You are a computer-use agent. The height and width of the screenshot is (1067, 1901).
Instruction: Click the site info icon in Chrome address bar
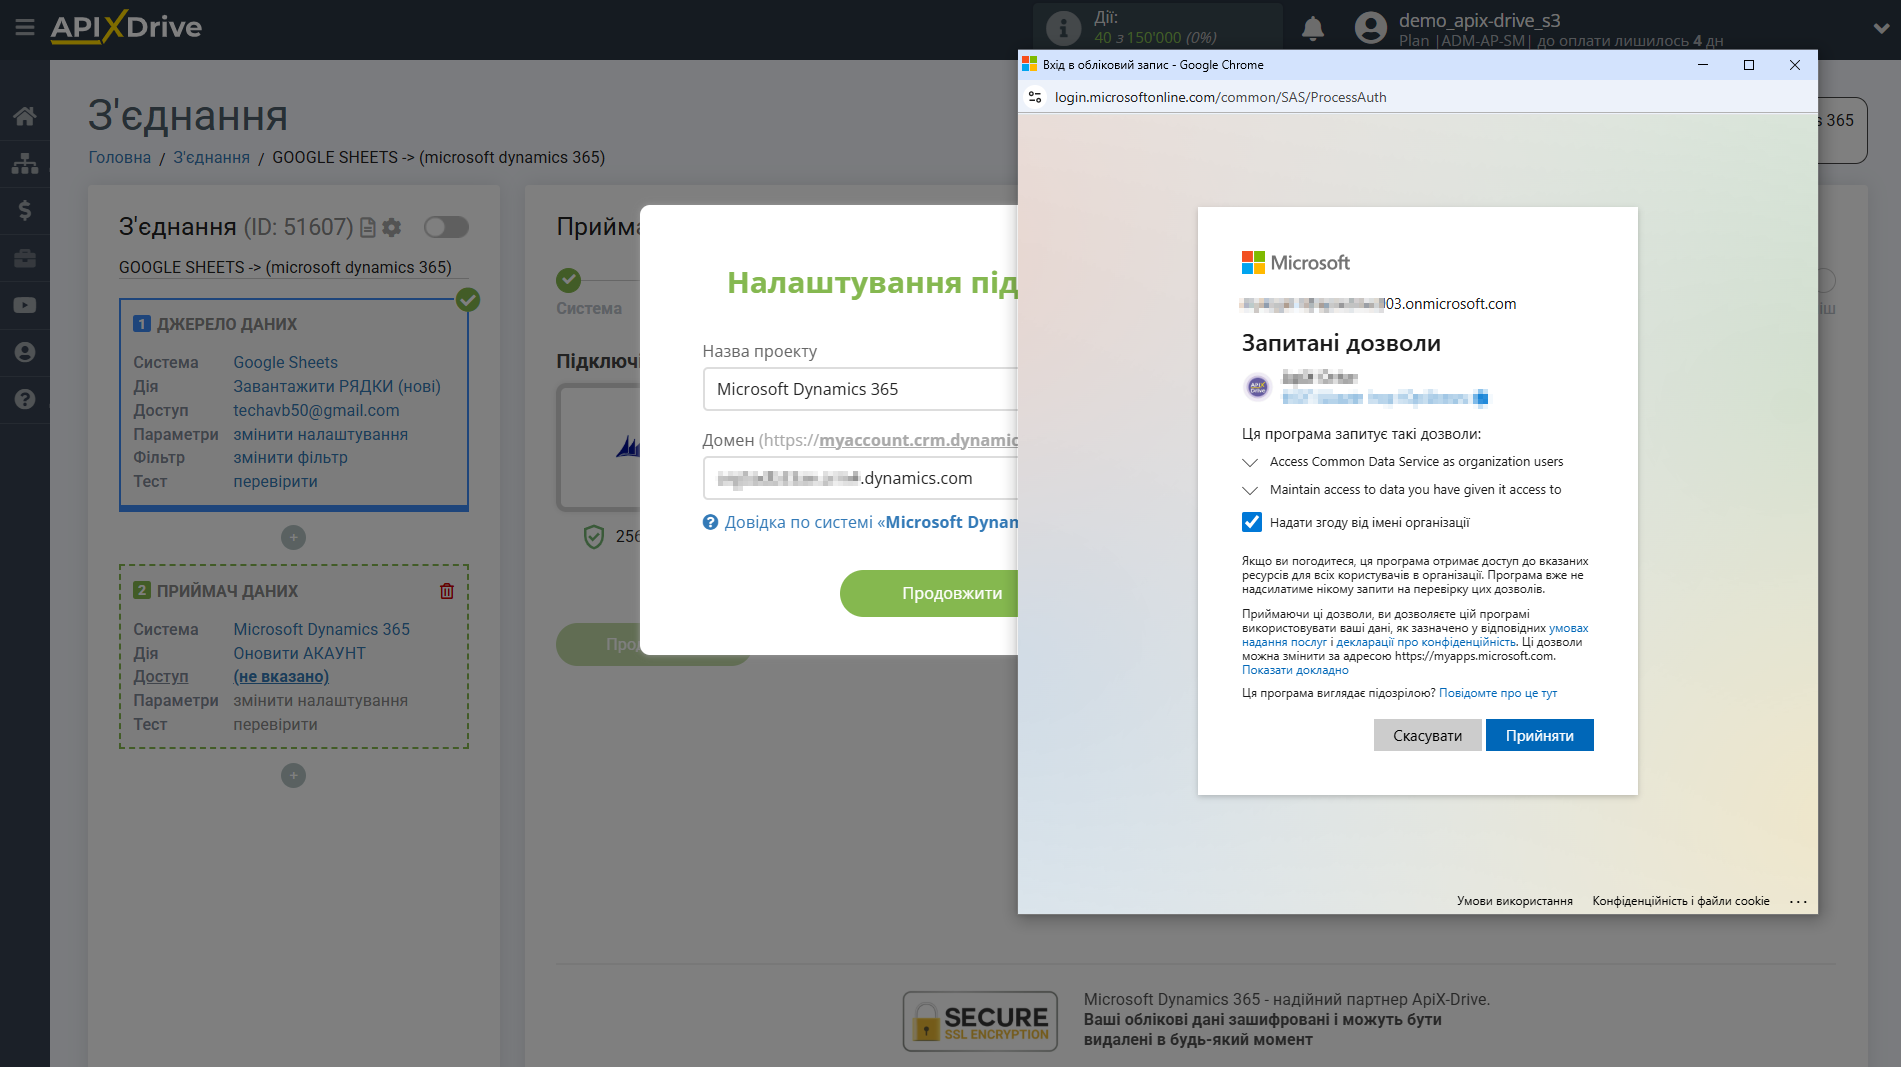click(x=1035, y=97)
